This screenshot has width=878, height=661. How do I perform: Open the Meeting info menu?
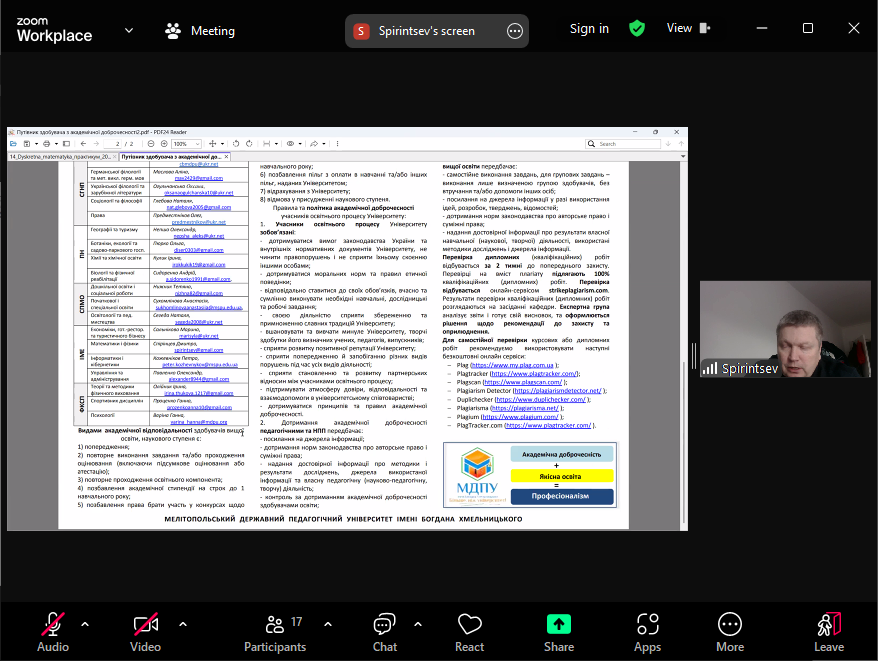tap(200, 31)
